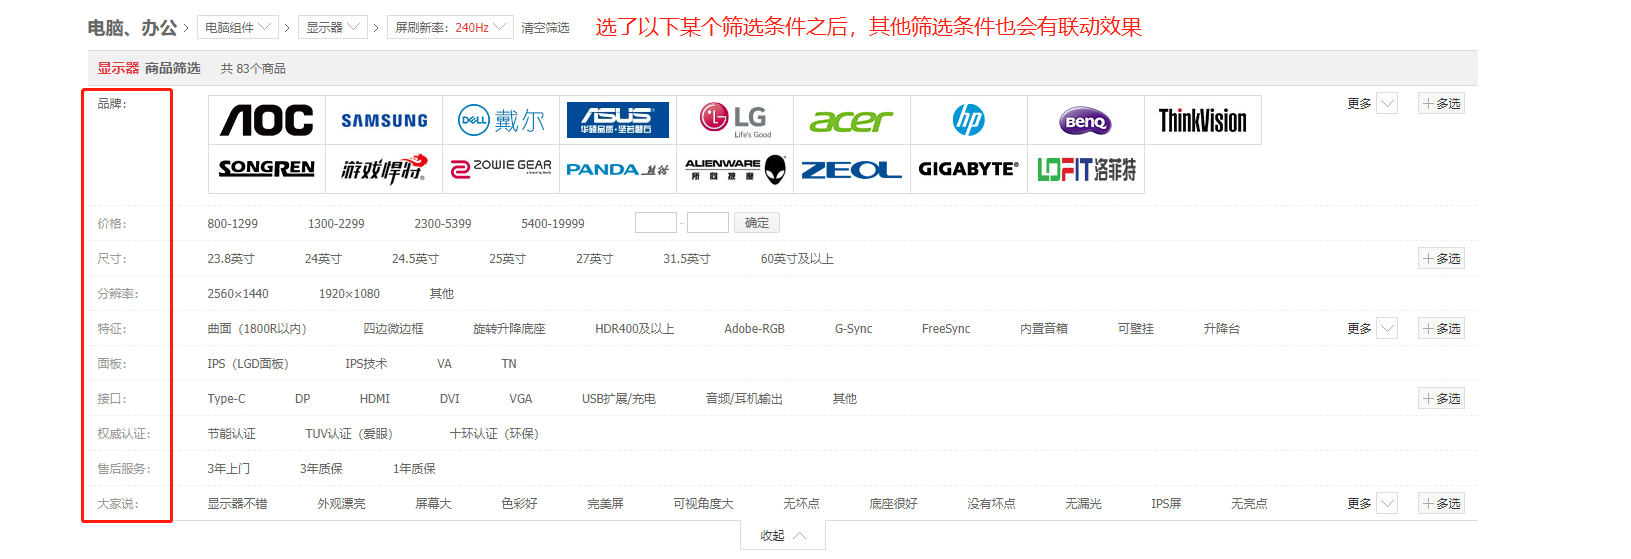Image resolution: width=1631 pixels, height=559 pixels.
Task: Enable 多选 for the 接口 row
Action: [x=1441, y=398]
